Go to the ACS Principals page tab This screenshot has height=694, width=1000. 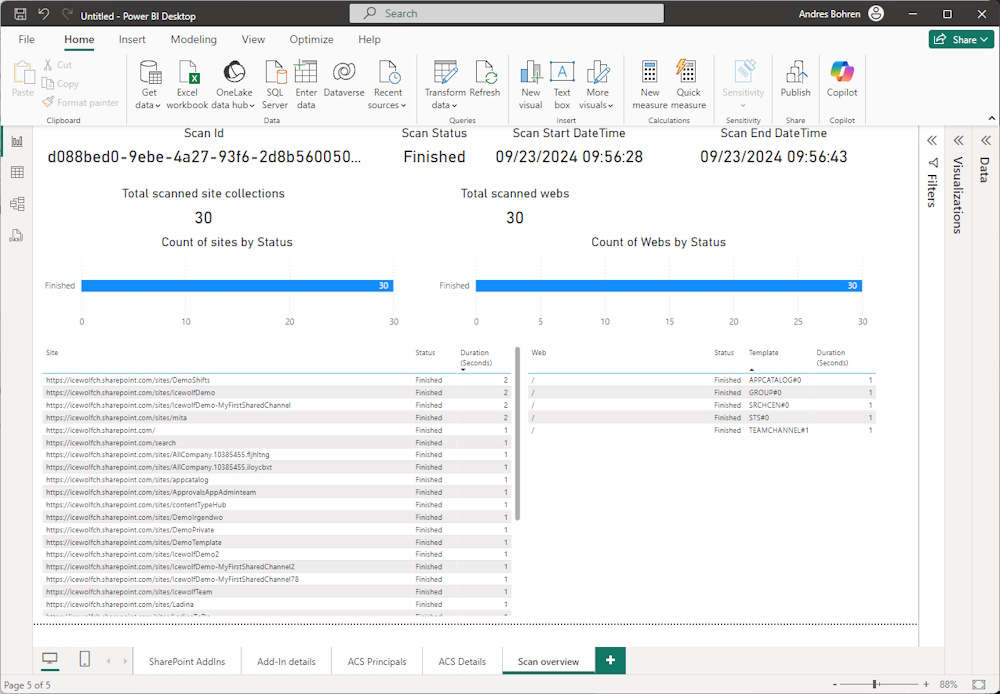coord(377,661)
